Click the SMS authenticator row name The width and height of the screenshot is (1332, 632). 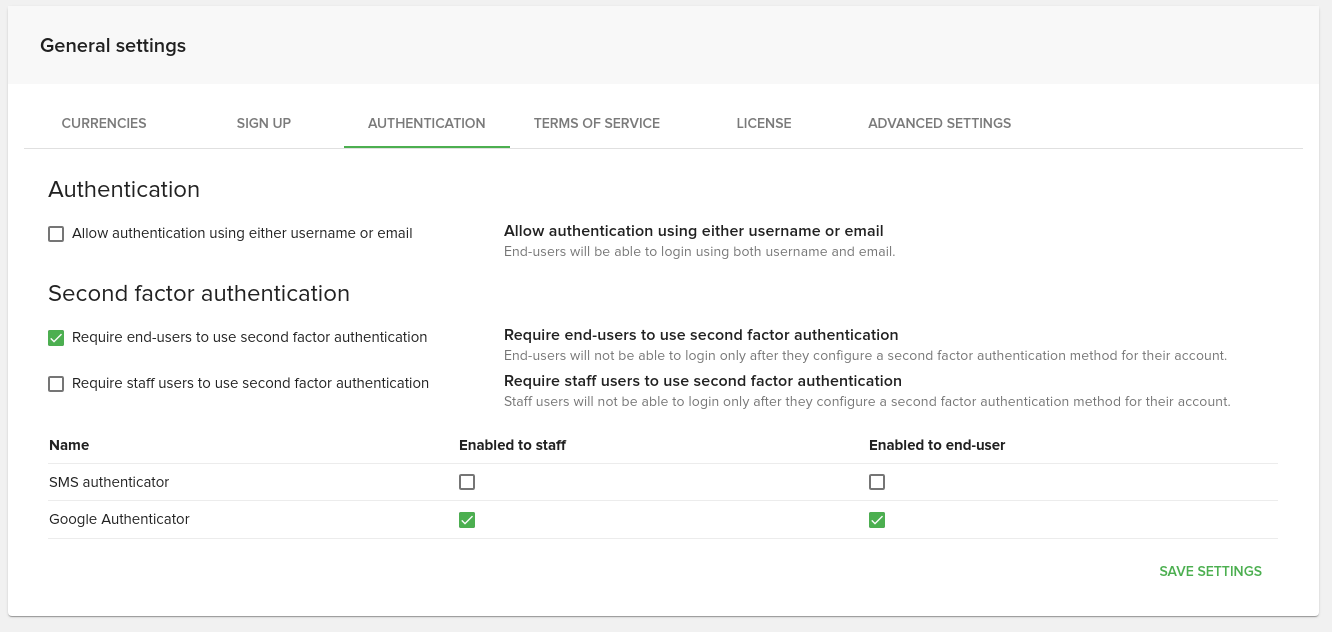pyautogui.click(x=109, y=482)
